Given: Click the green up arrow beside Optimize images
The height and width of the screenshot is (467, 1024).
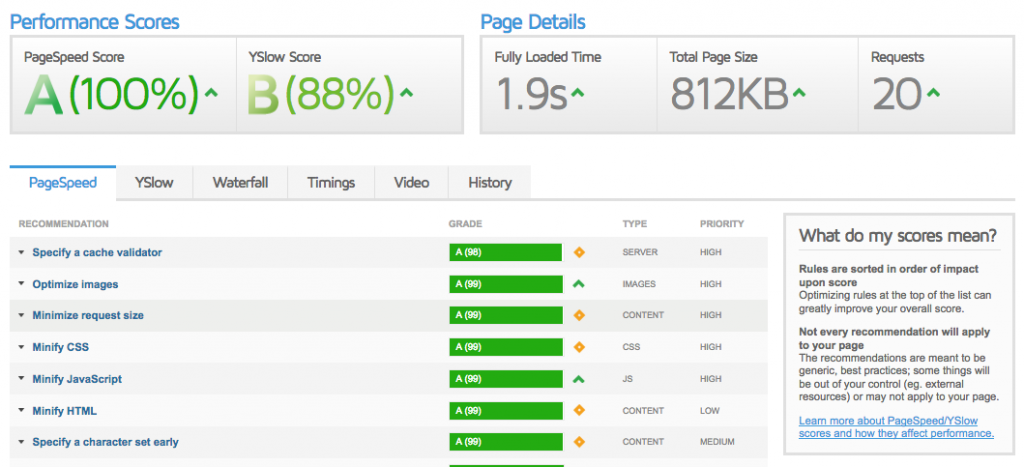Looking at the screenshot, I should click(x=579, y=284).
